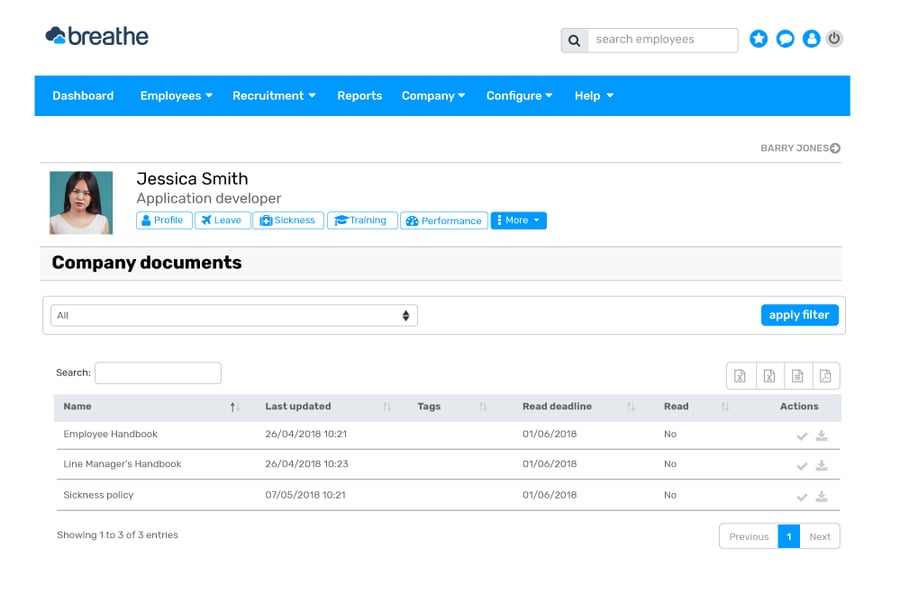Switch to Jessica's Training tab
The height and width of the screenshot is (592, 900).
pos(362,220)
